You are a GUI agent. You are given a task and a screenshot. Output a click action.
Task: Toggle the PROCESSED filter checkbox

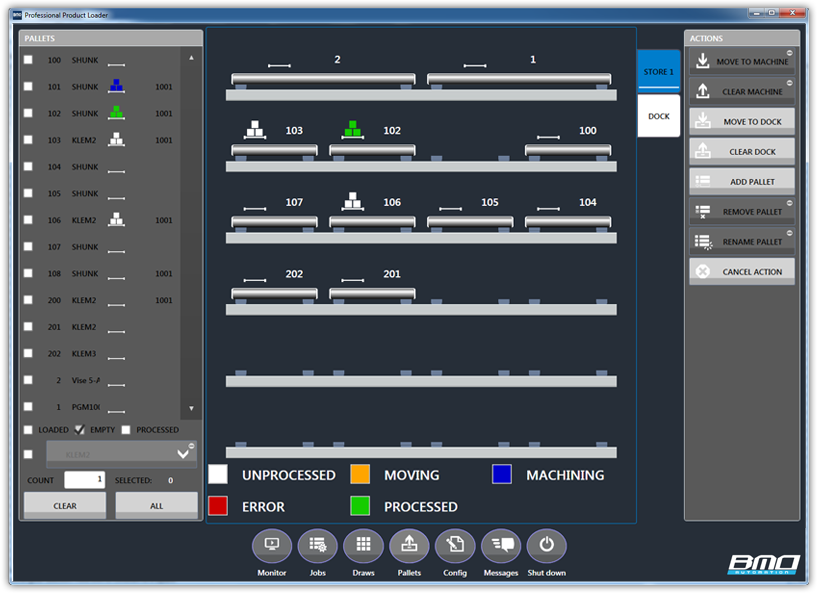(126, 430)
